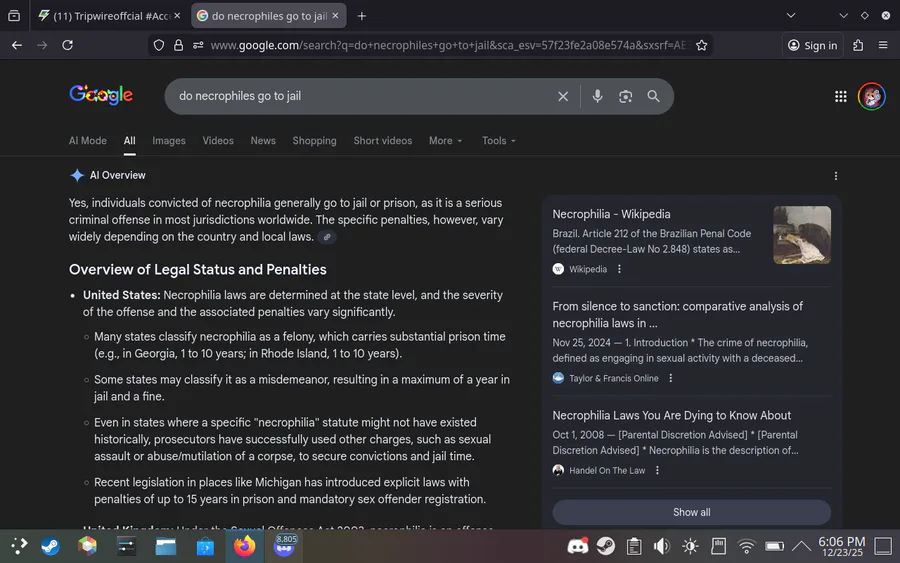Open Wi-Fi network settings in tray
This screenshot has height=563, width=900.
point(746,546)
